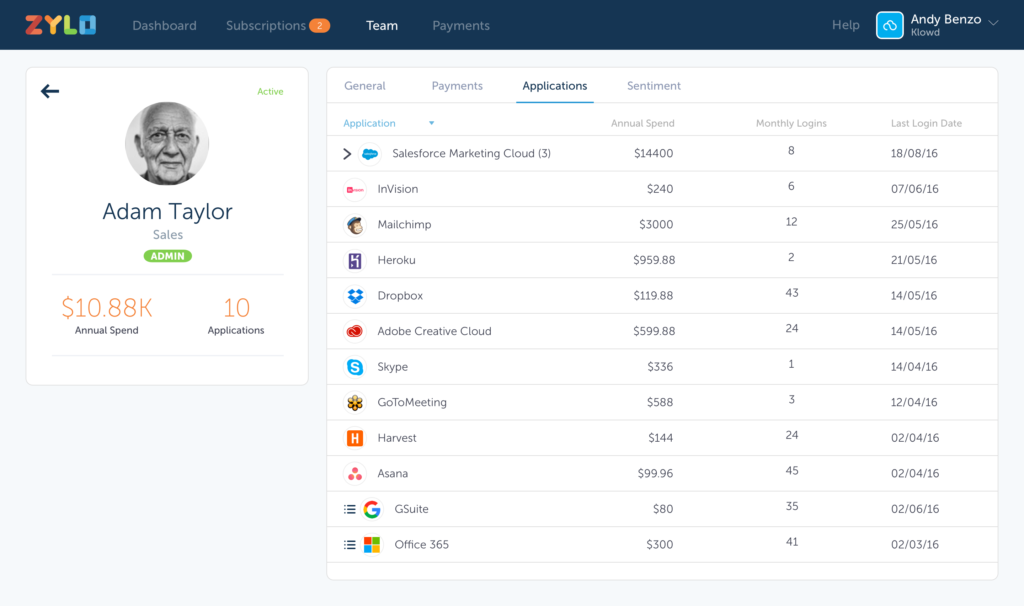This screenshot has height=606, width=1024.
Task: Click the Adobe Creative Cloud name
Action: tap(434, 331)
